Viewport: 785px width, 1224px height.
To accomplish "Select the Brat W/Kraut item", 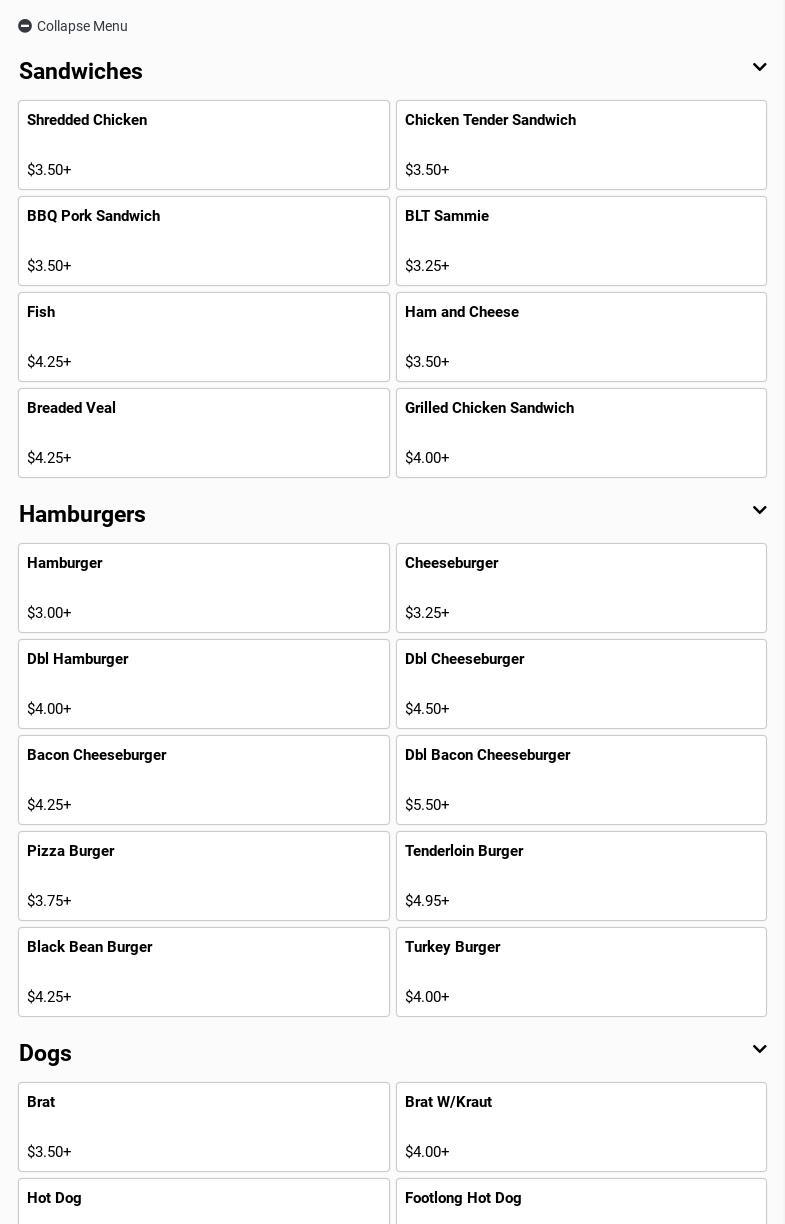I will pos(581,1127).
